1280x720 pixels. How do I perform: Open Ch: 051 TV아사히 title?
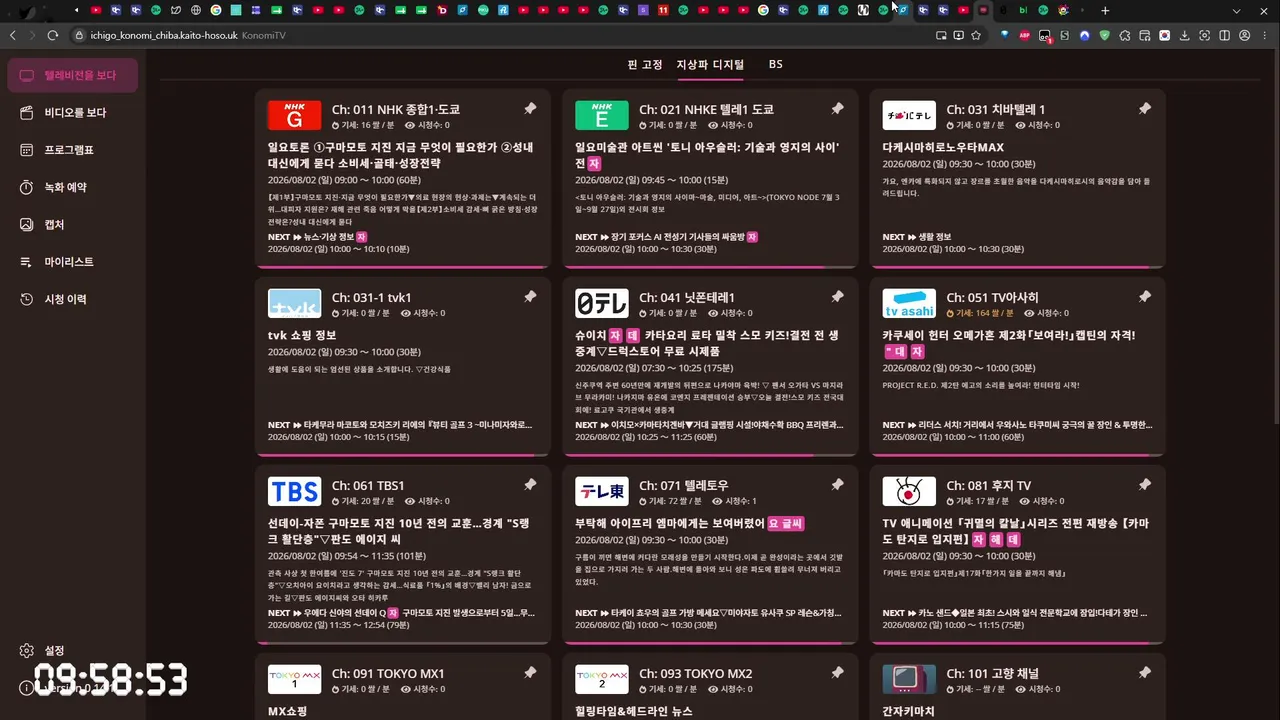(x=993, y=297)
